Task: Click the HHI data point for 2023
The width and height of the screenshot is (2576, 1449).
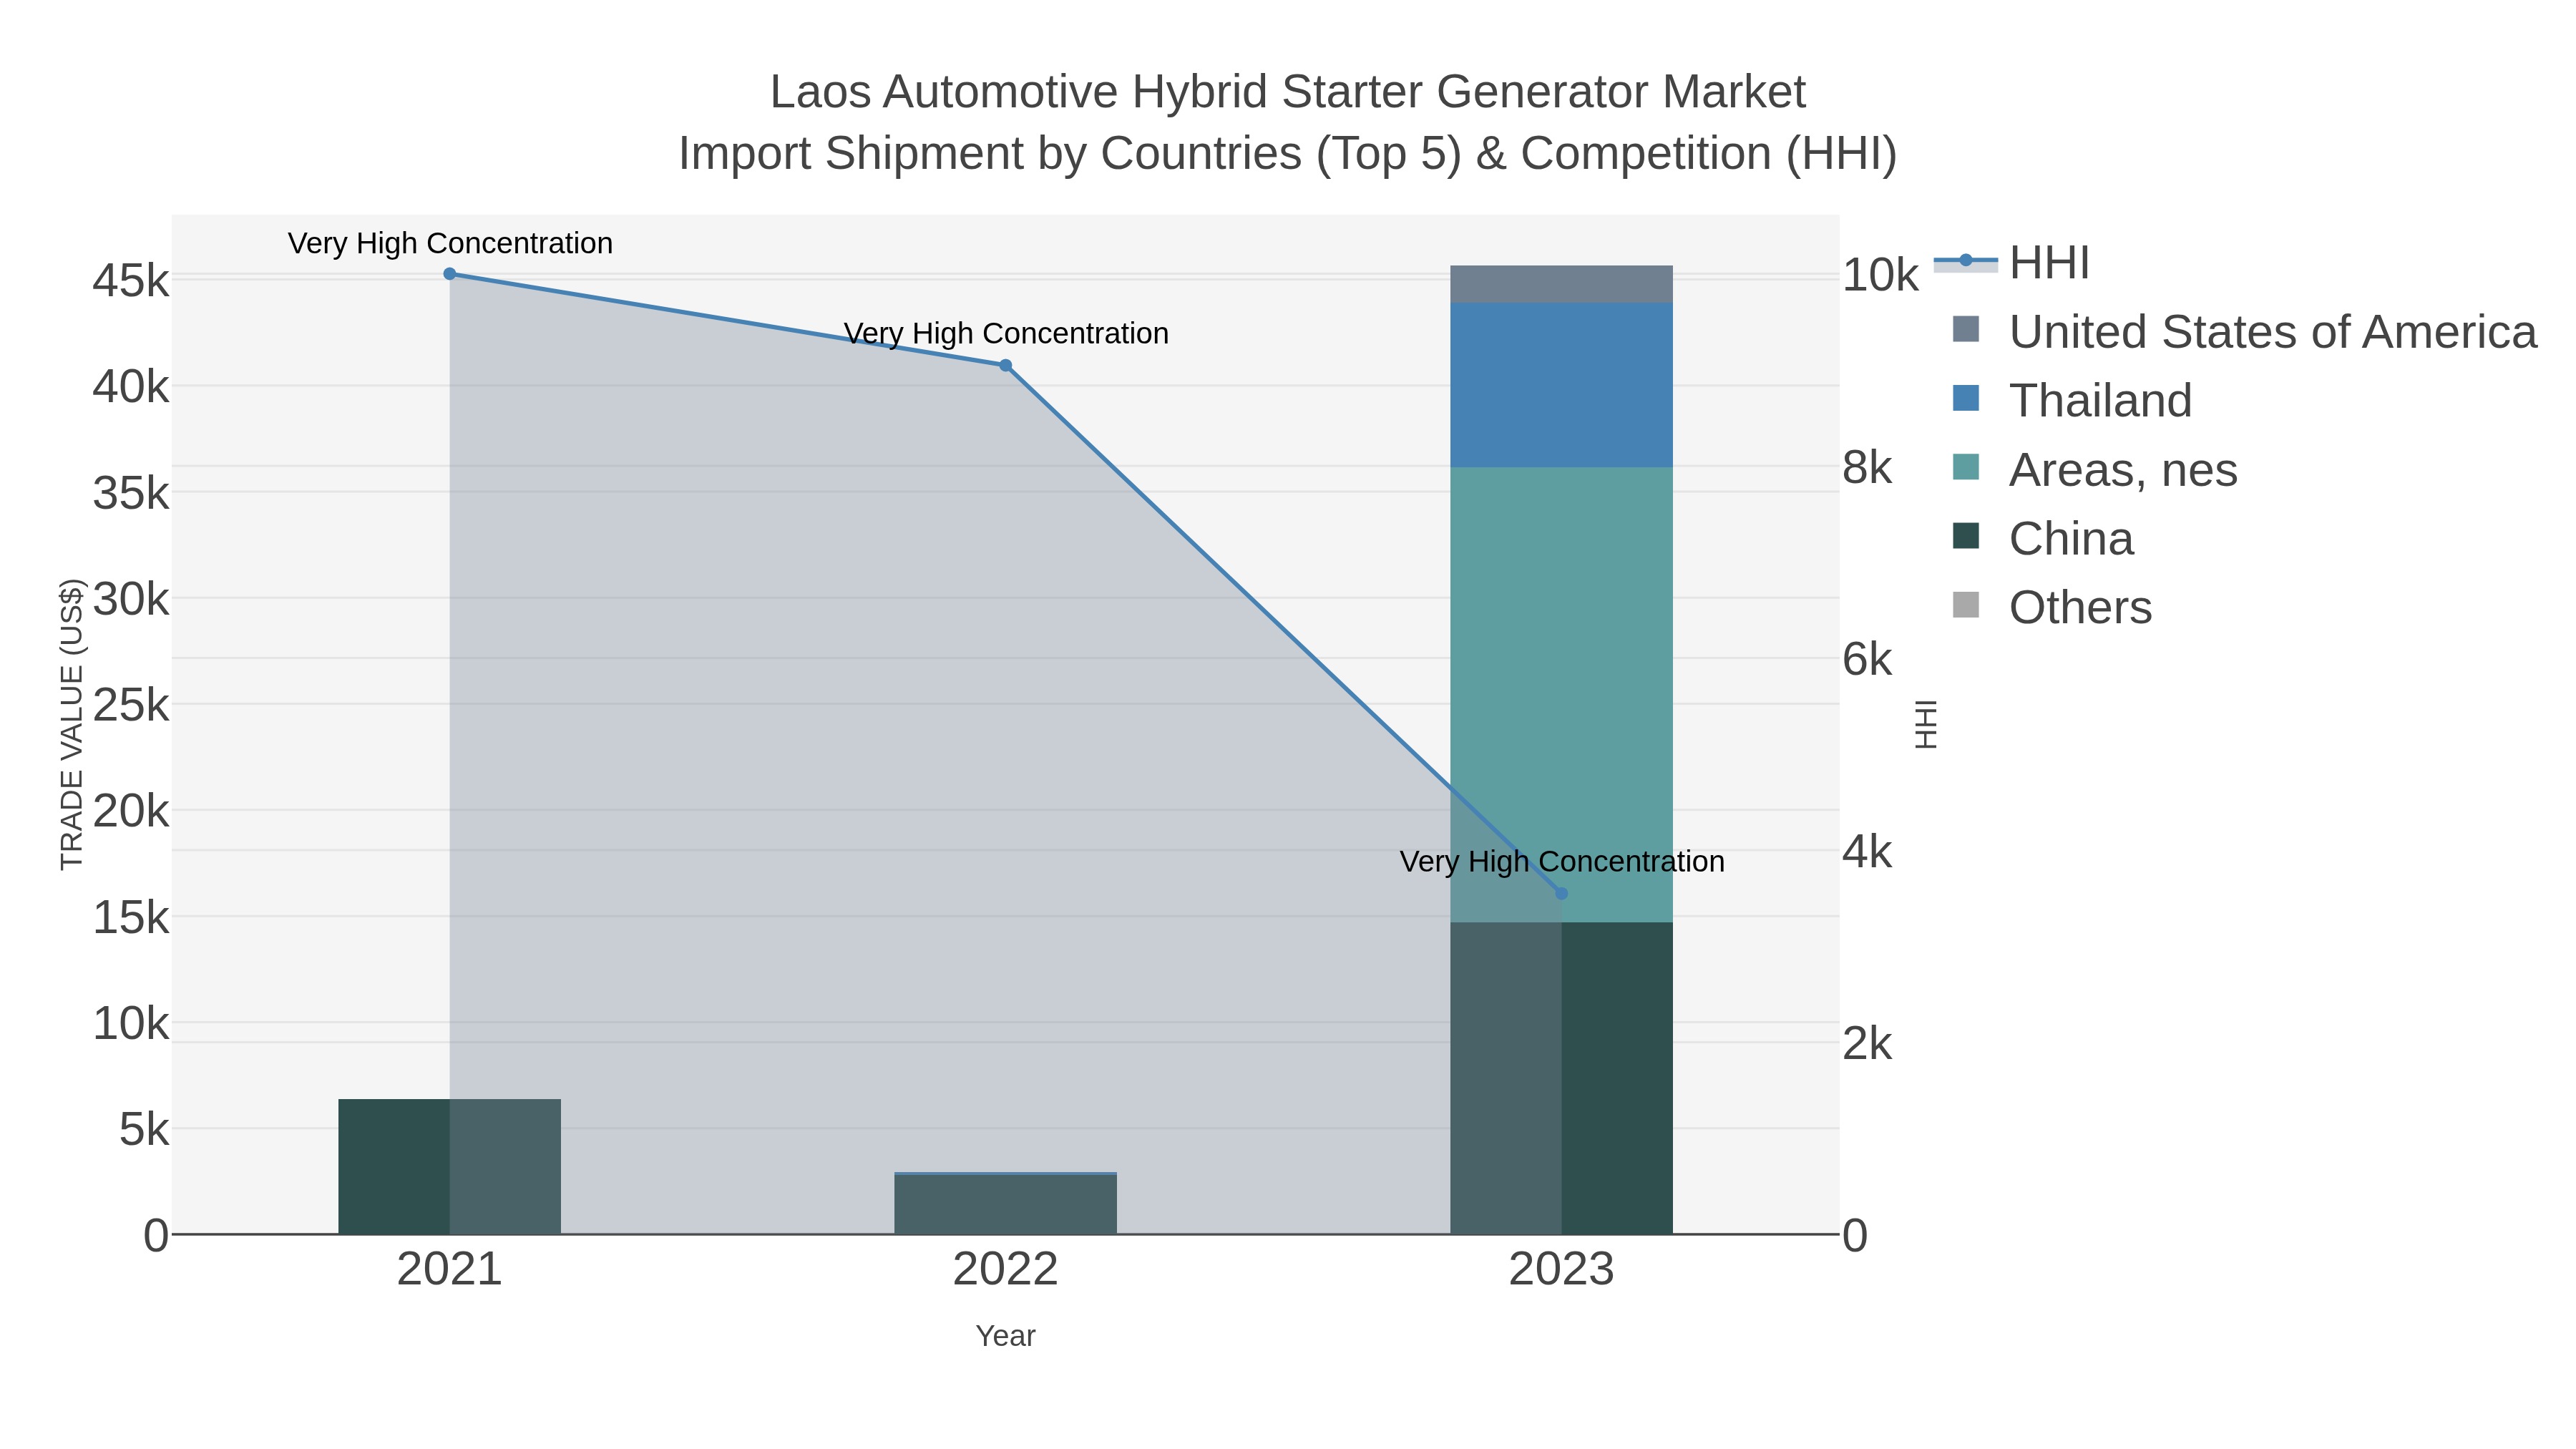Action: pos(1562,893)
